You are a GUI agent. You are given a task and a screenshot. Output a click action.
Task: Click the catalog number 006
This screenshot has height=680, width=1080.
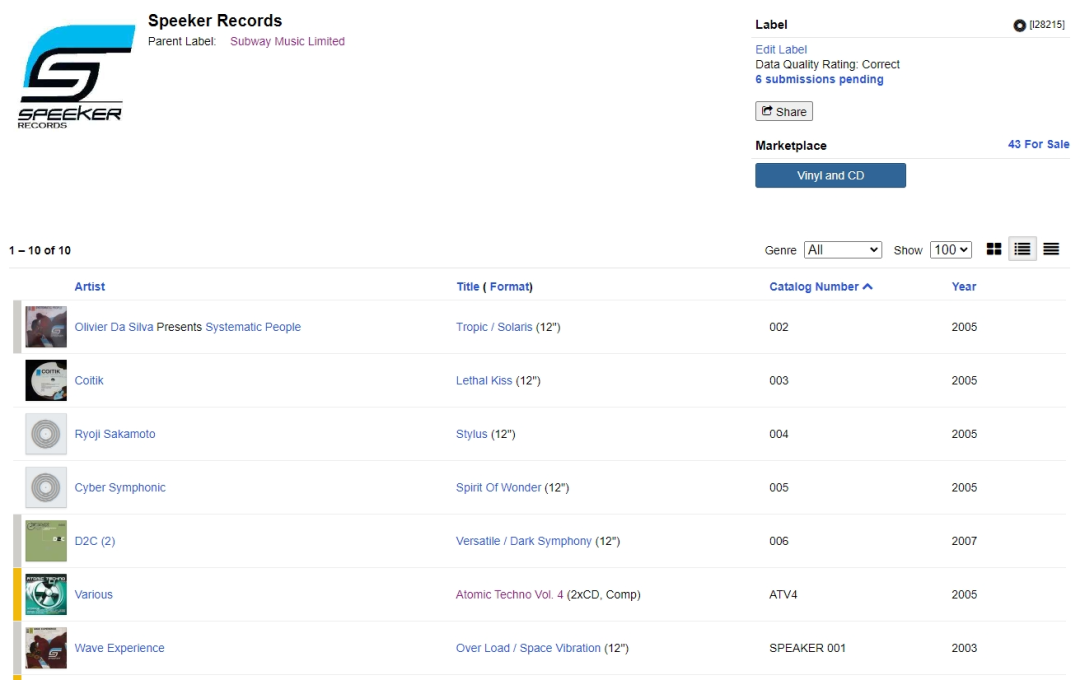779,541
